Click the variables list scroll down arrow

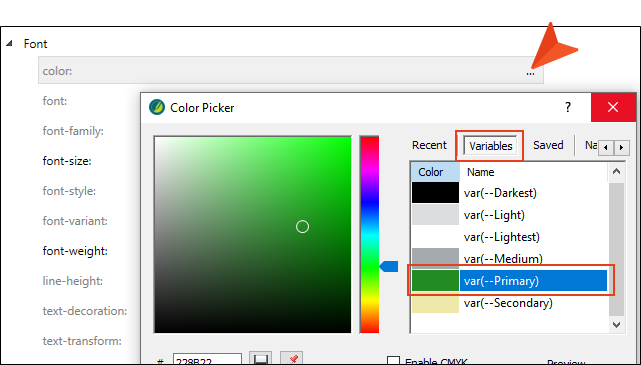[x=616, y=325]
